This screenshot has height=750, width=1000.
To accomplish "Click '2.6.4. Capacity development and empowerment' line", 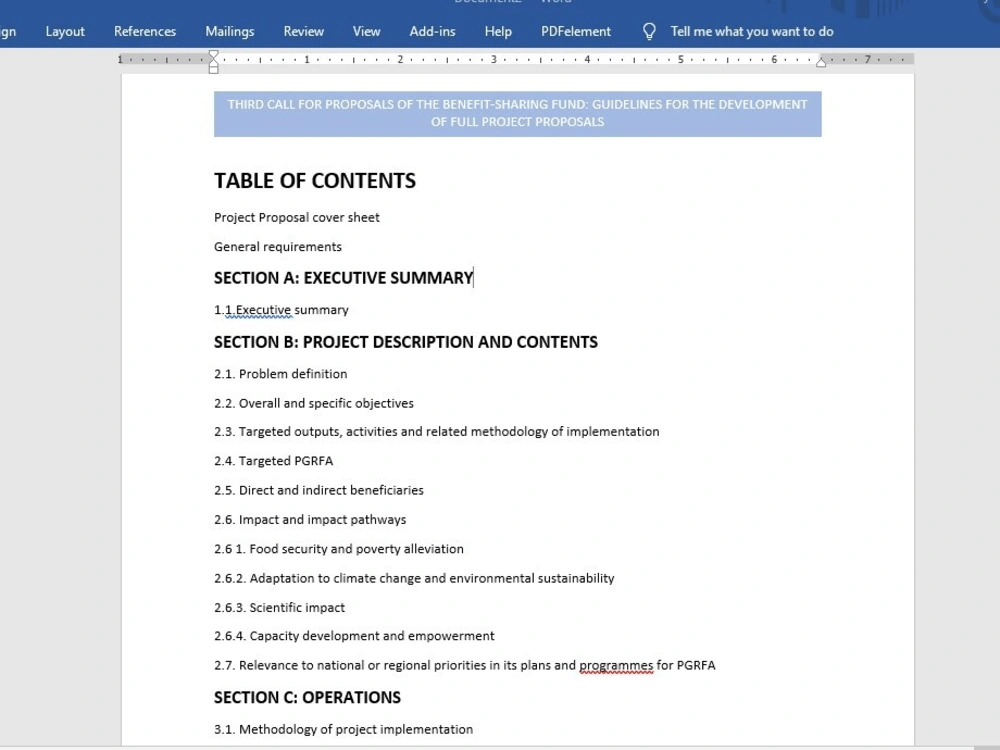I will (354, 636).
